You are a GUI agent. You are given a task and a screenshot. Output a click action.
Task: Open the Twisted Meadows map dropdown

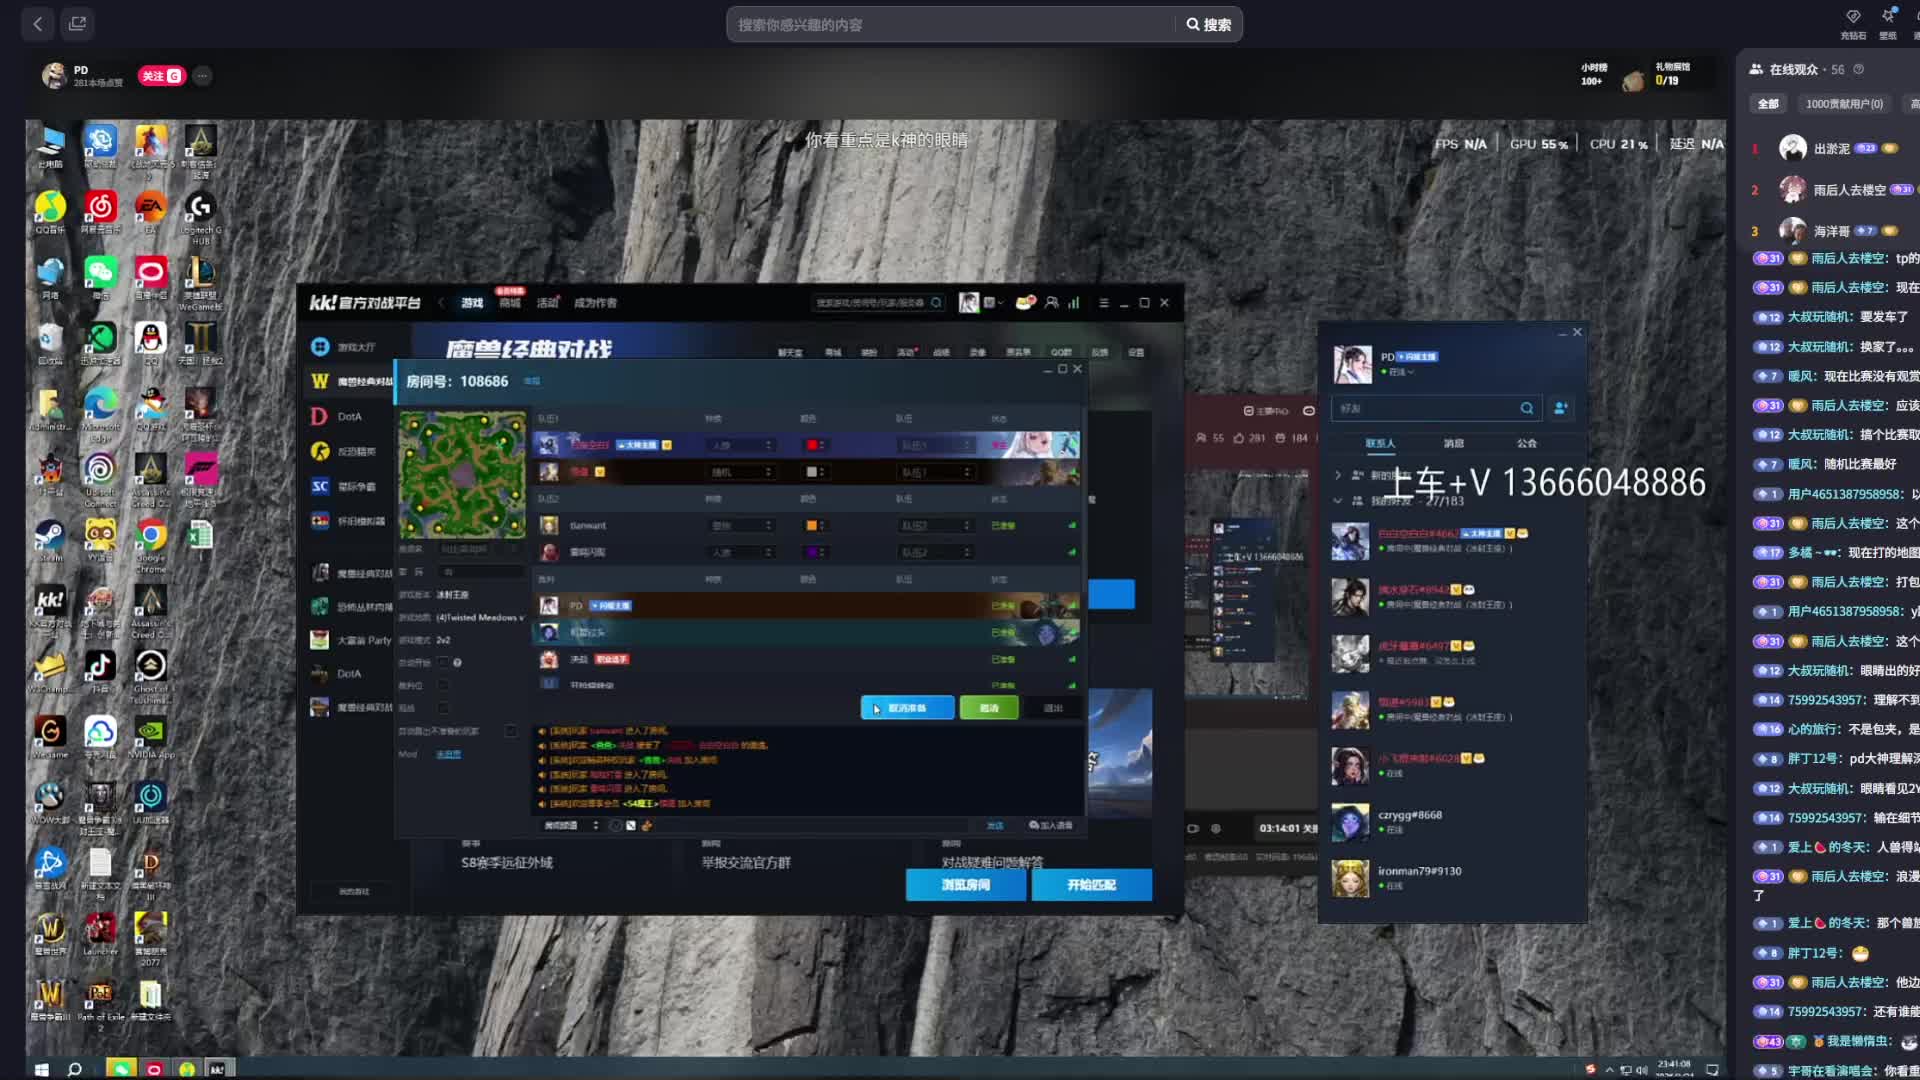point(480,617)
